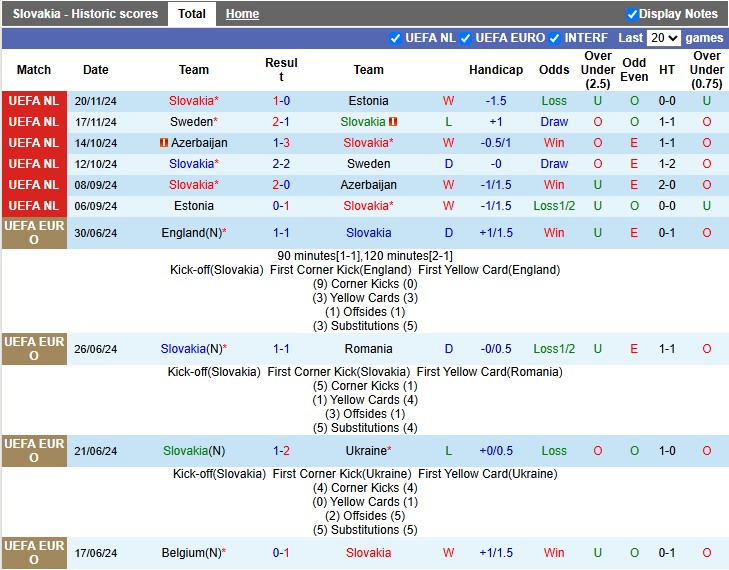Viewport: 729px width, 570px height.
Task: Click the red card icon beside Azerbaijan
Action: [x=164, y=143]
